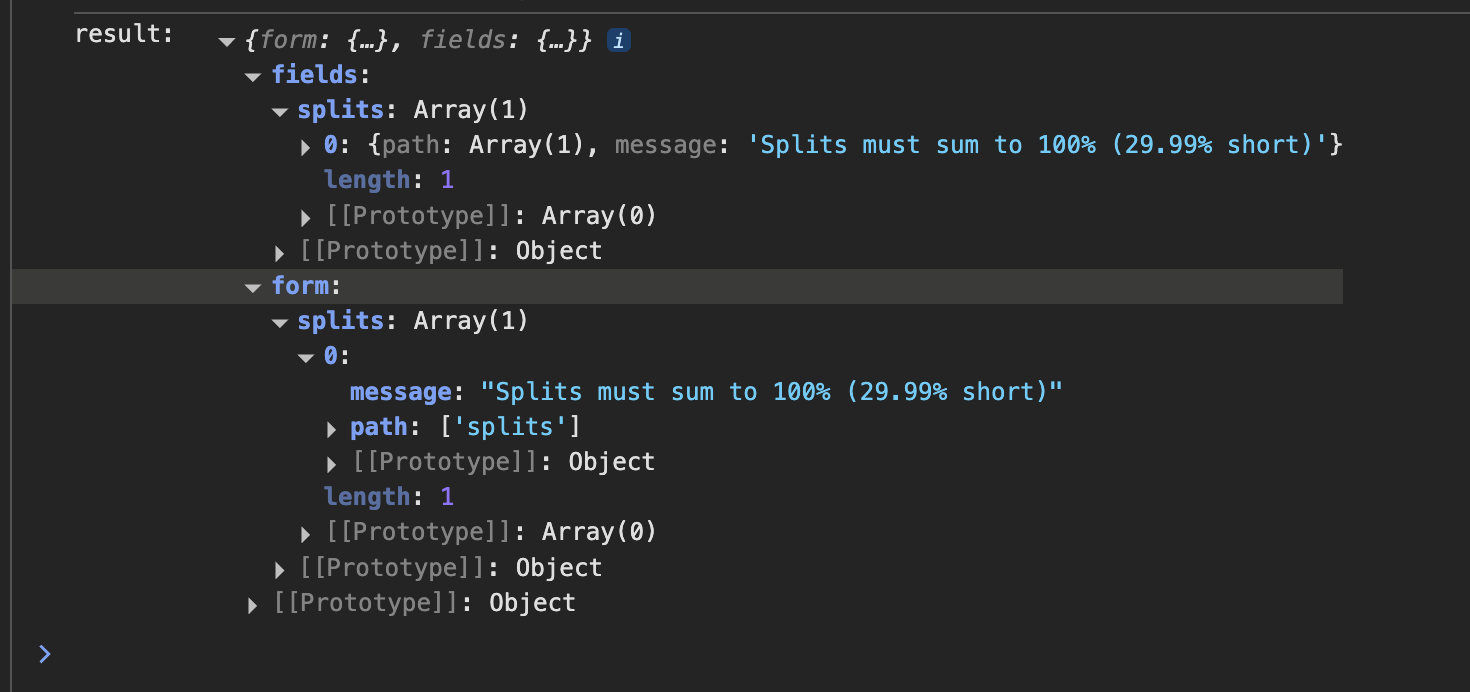1470x692 pixels.
Task: Expand Object prototype under fields
Action: (x=280, y=253)
